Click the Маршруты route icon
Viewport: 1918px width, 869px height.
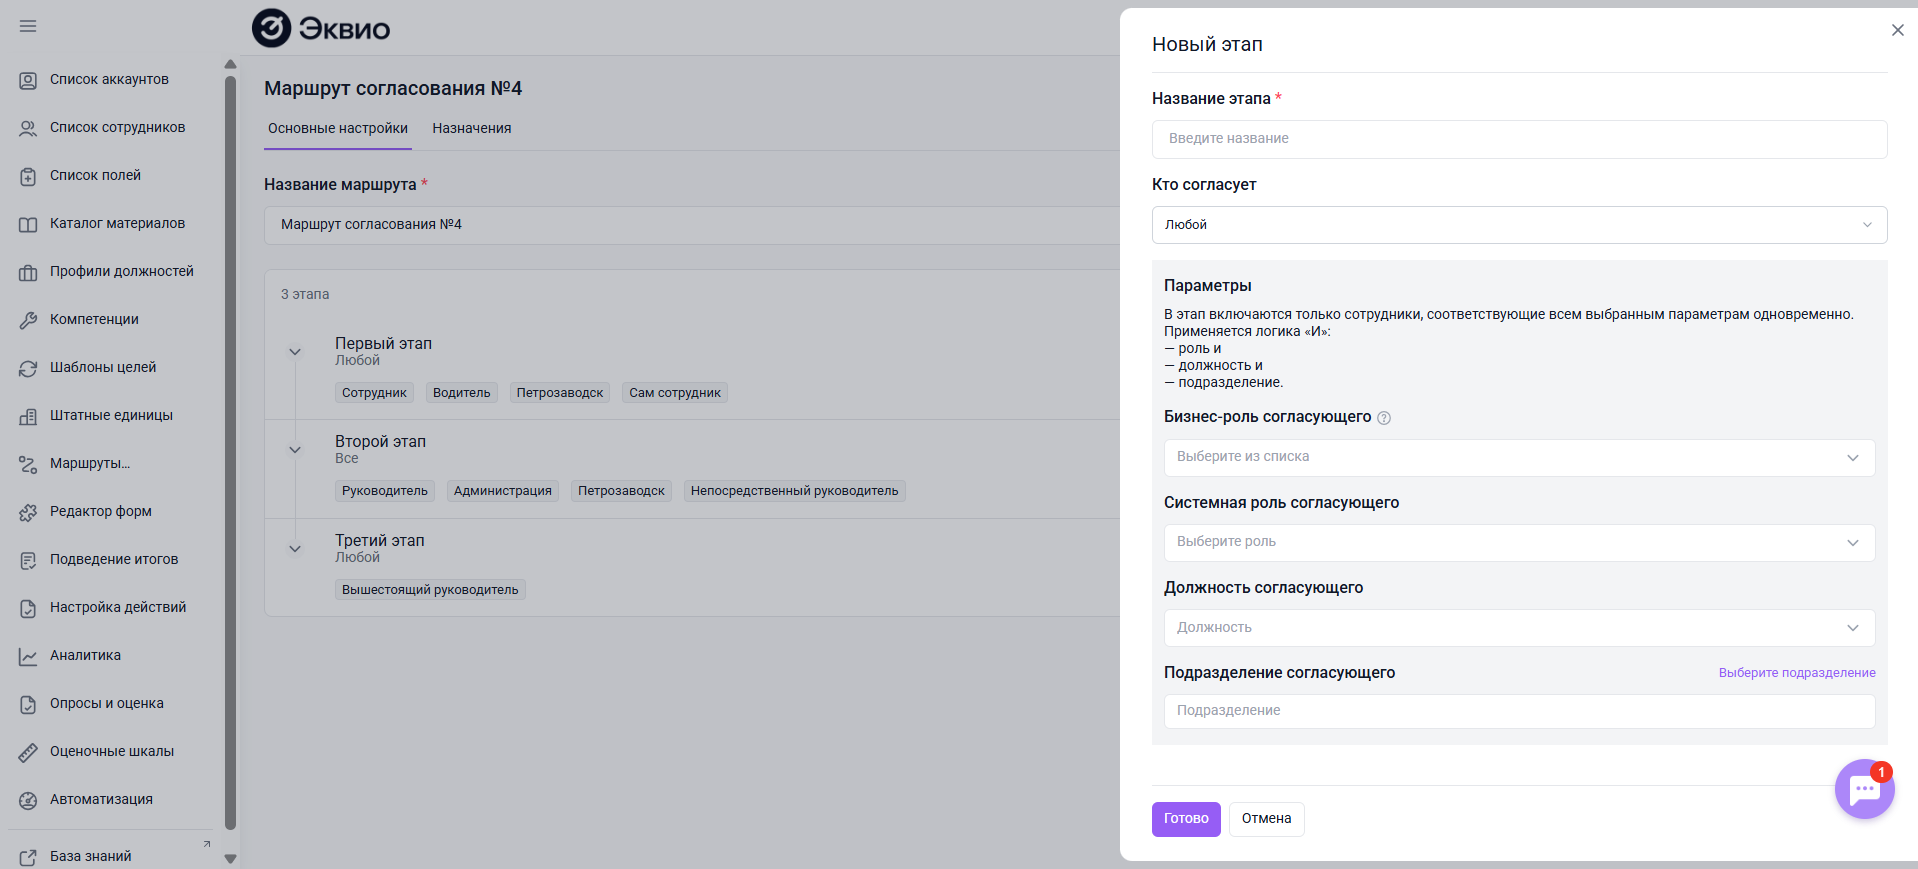pyautogui.click(x=28, y=464)
